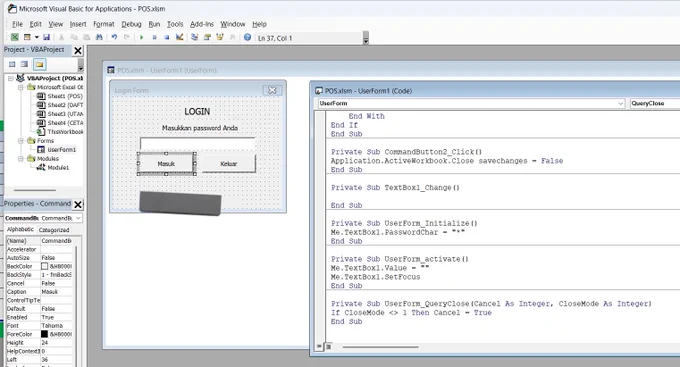Click View Object icon in Project panel
This screenshot has height=367, width=680.
point(25,65)
